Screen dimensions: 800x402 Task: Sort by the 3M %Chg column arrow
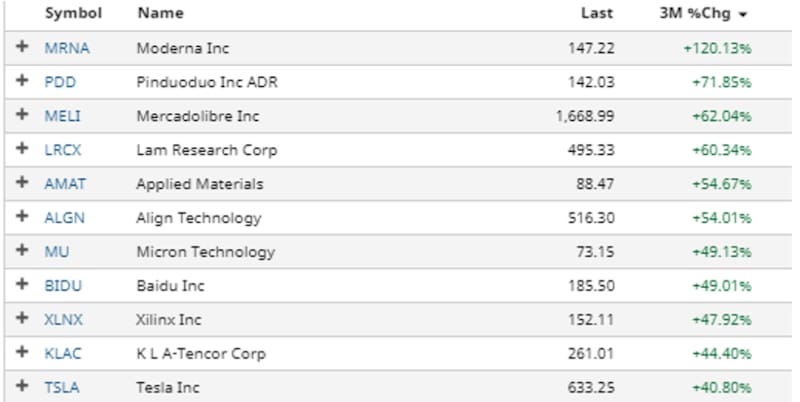tap(743, 15)
